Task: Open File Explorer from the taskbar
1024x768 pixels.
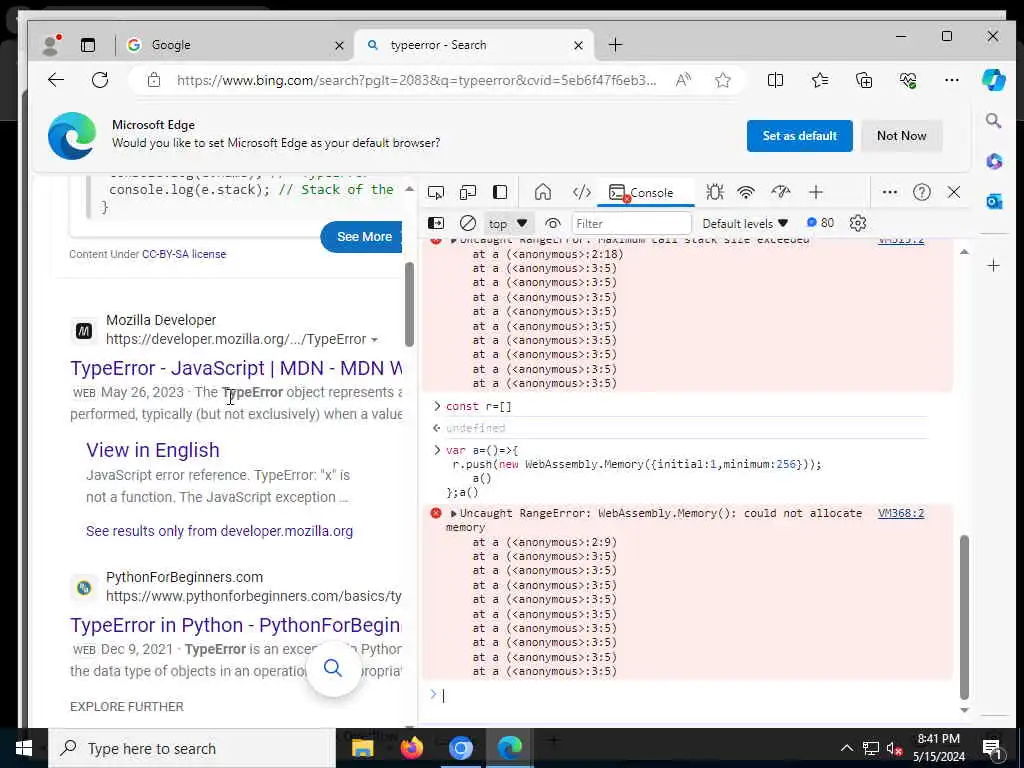Action: click(x=362, y=748)
